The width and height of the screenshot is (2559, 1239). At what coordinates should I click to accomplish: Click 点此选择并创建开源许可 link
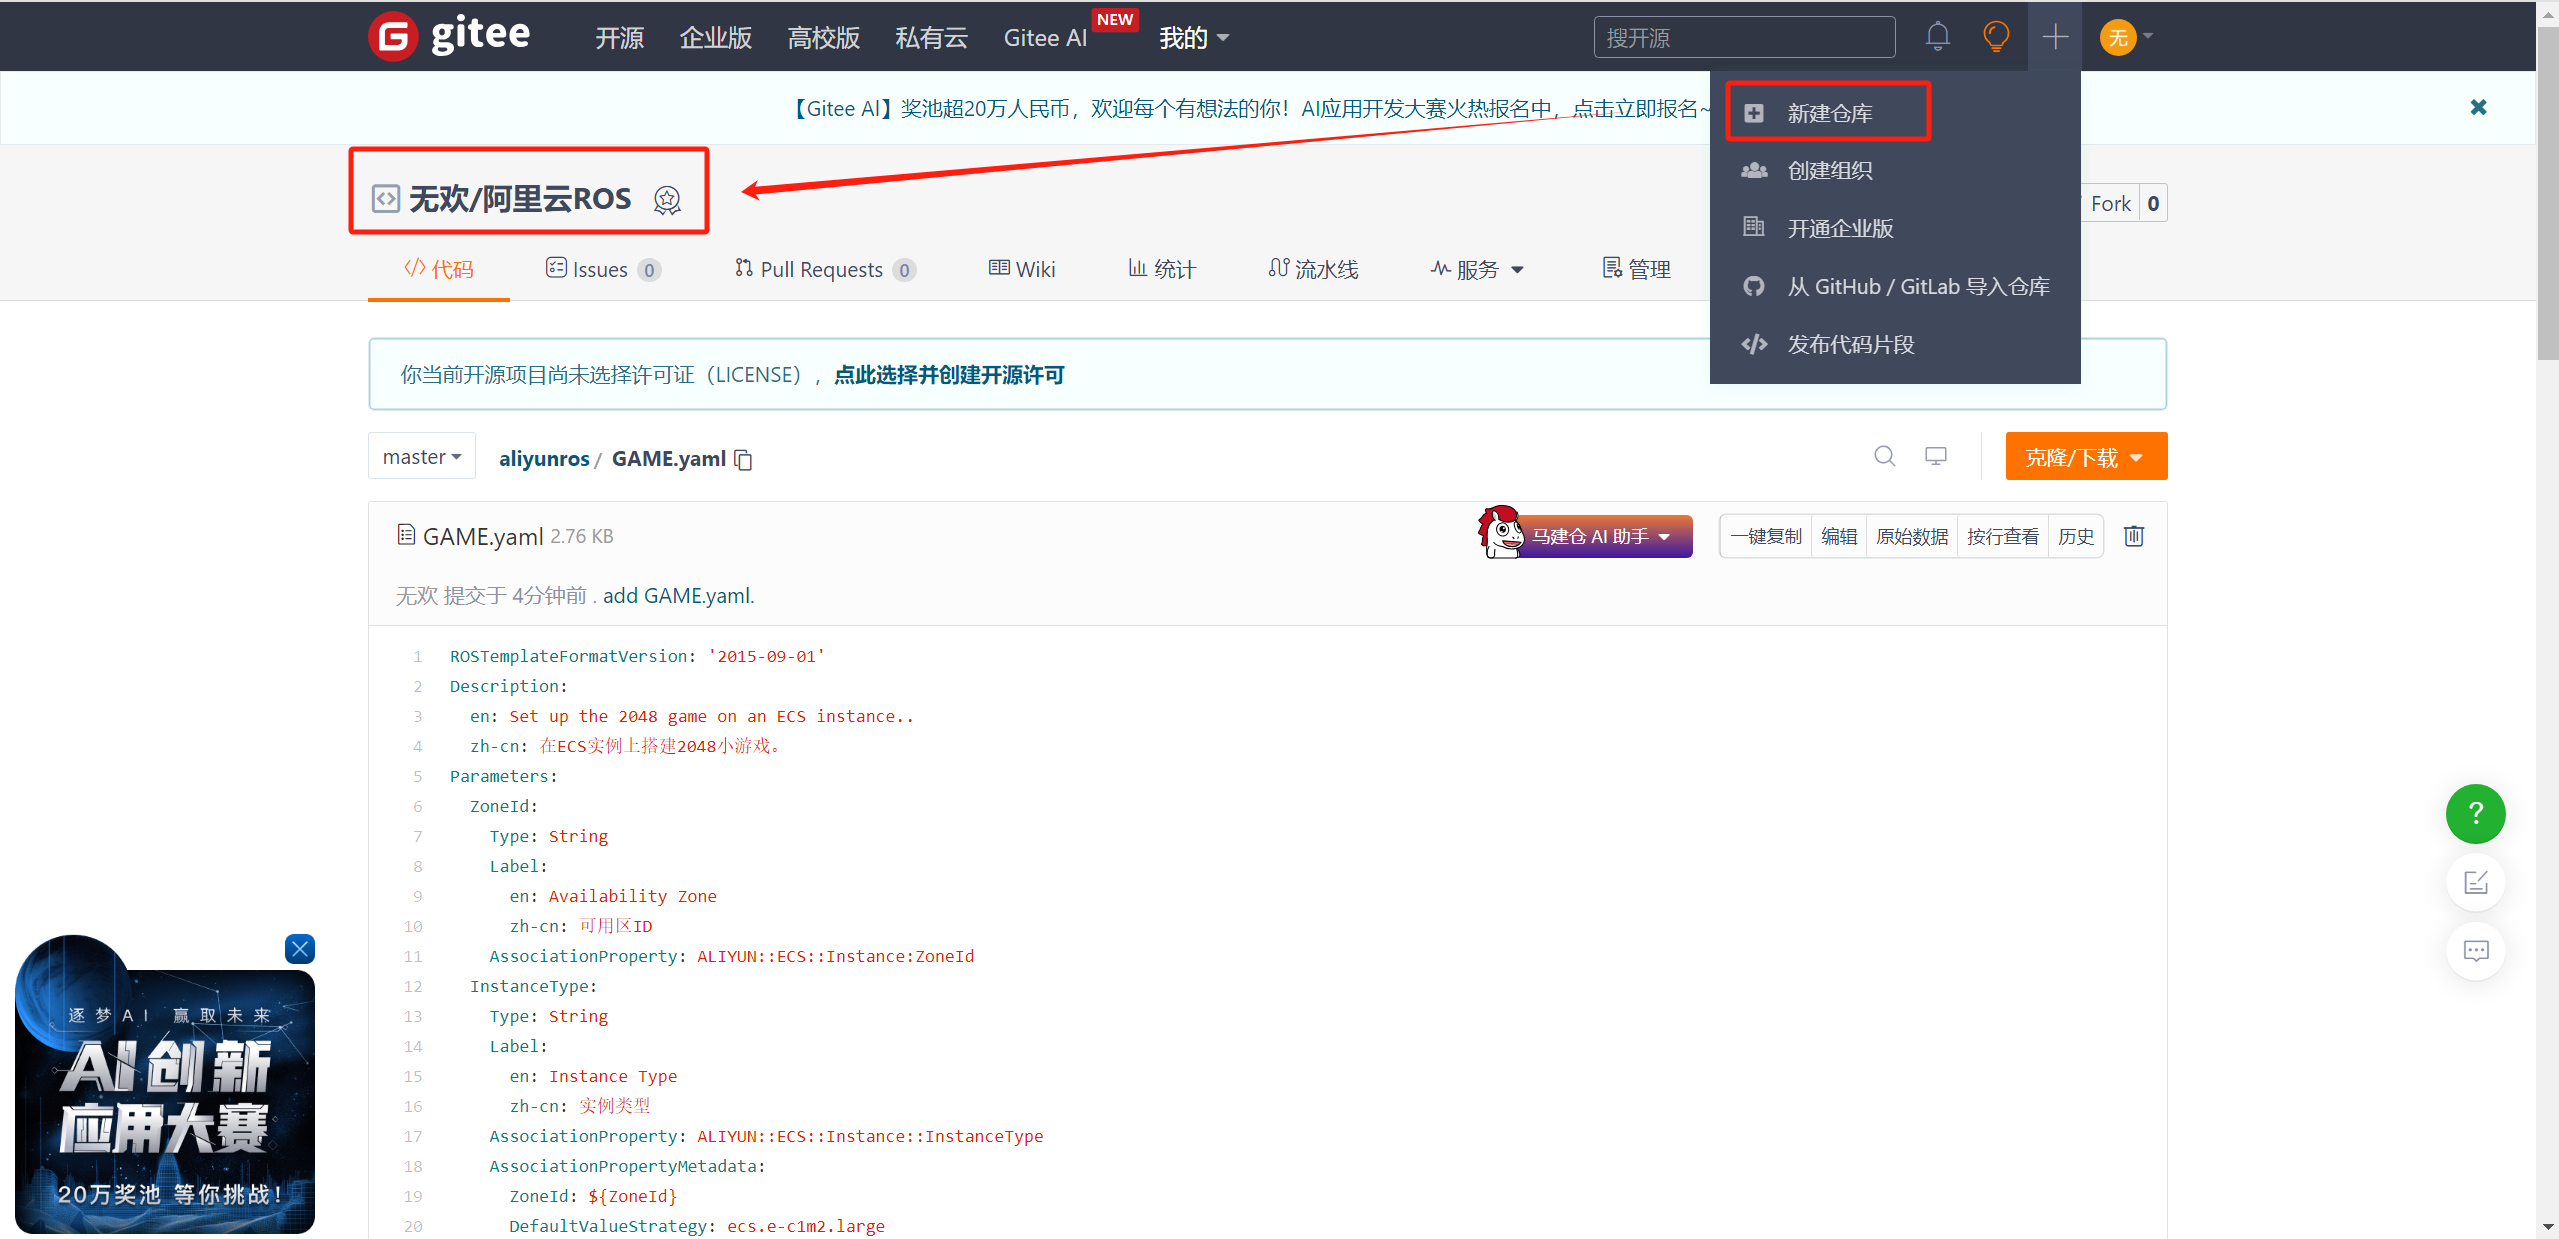point(949,375)
